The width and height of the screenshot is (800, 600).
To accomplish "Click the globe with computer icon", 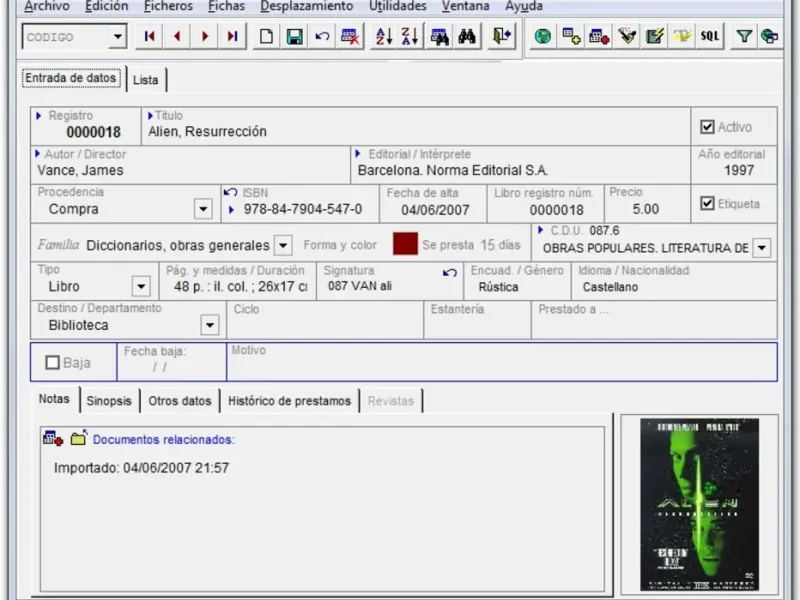I will click(x=769, y=36).
